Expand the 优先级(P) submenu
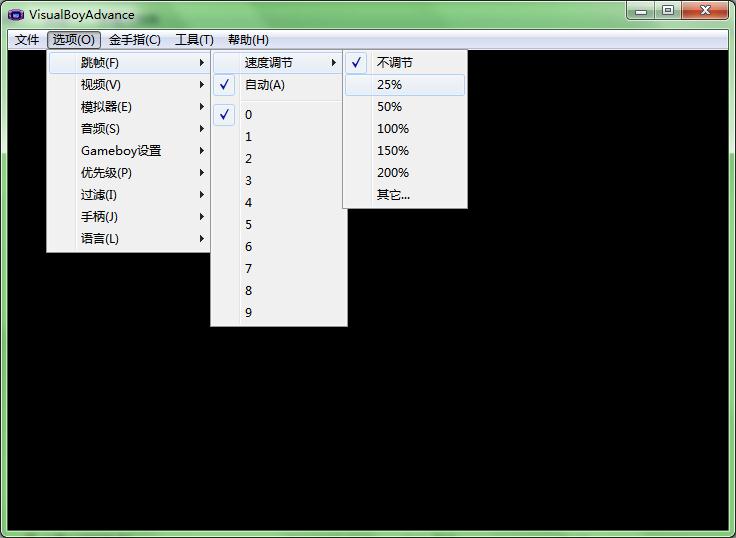 (129, 173)
